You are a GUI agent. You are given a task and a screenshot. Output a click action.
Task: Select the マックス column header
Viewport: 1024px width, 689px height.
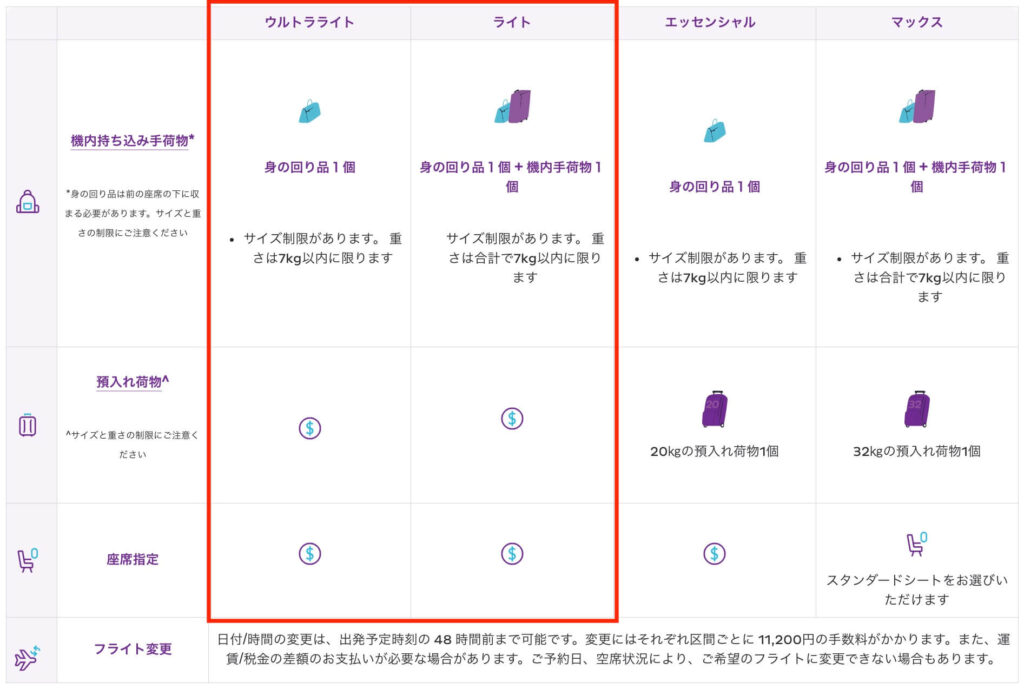point(916,22)
